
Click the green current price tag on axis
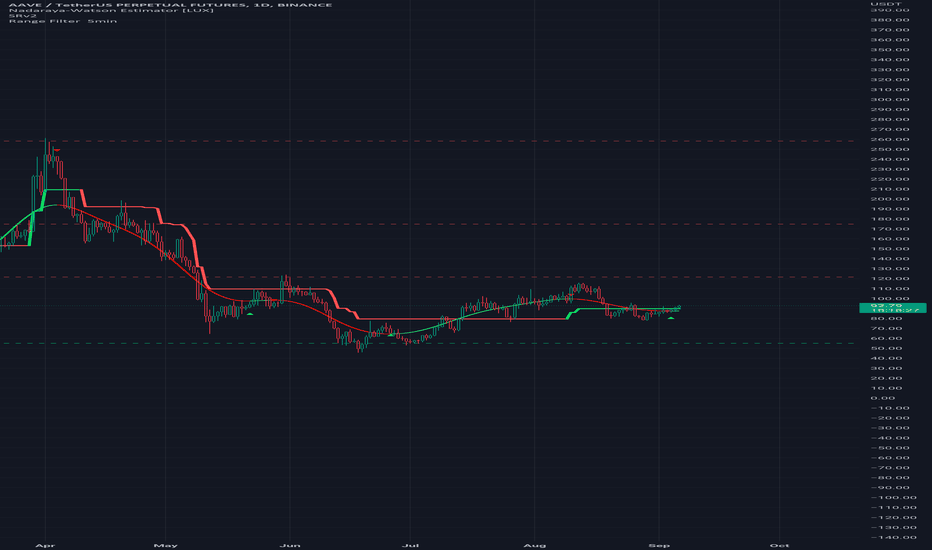point(893,307)
